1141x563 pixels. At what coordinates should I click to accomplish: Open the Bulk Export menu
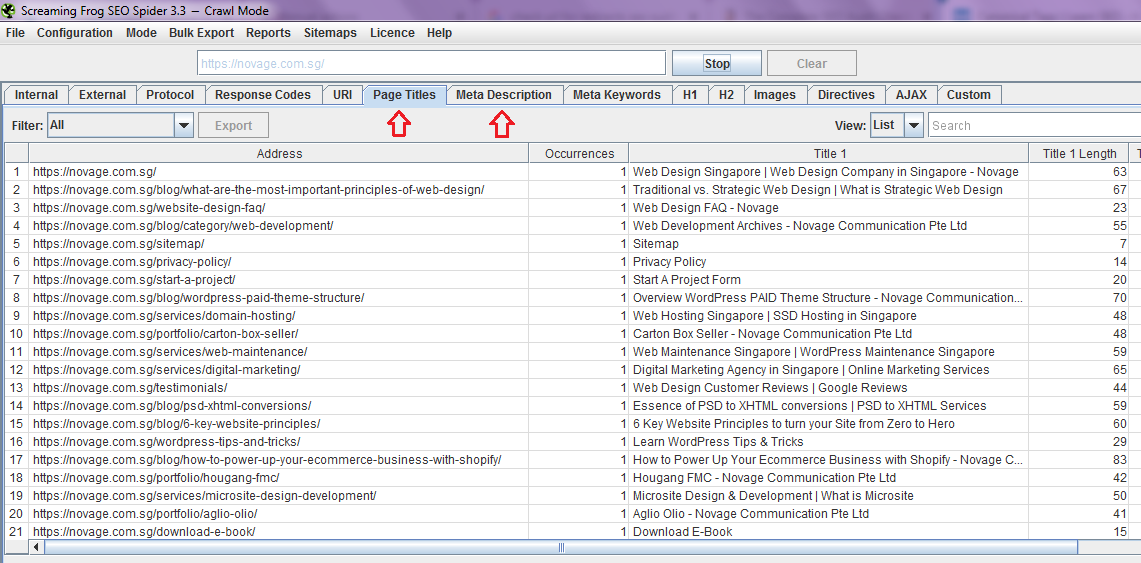(x=202, y=33)
